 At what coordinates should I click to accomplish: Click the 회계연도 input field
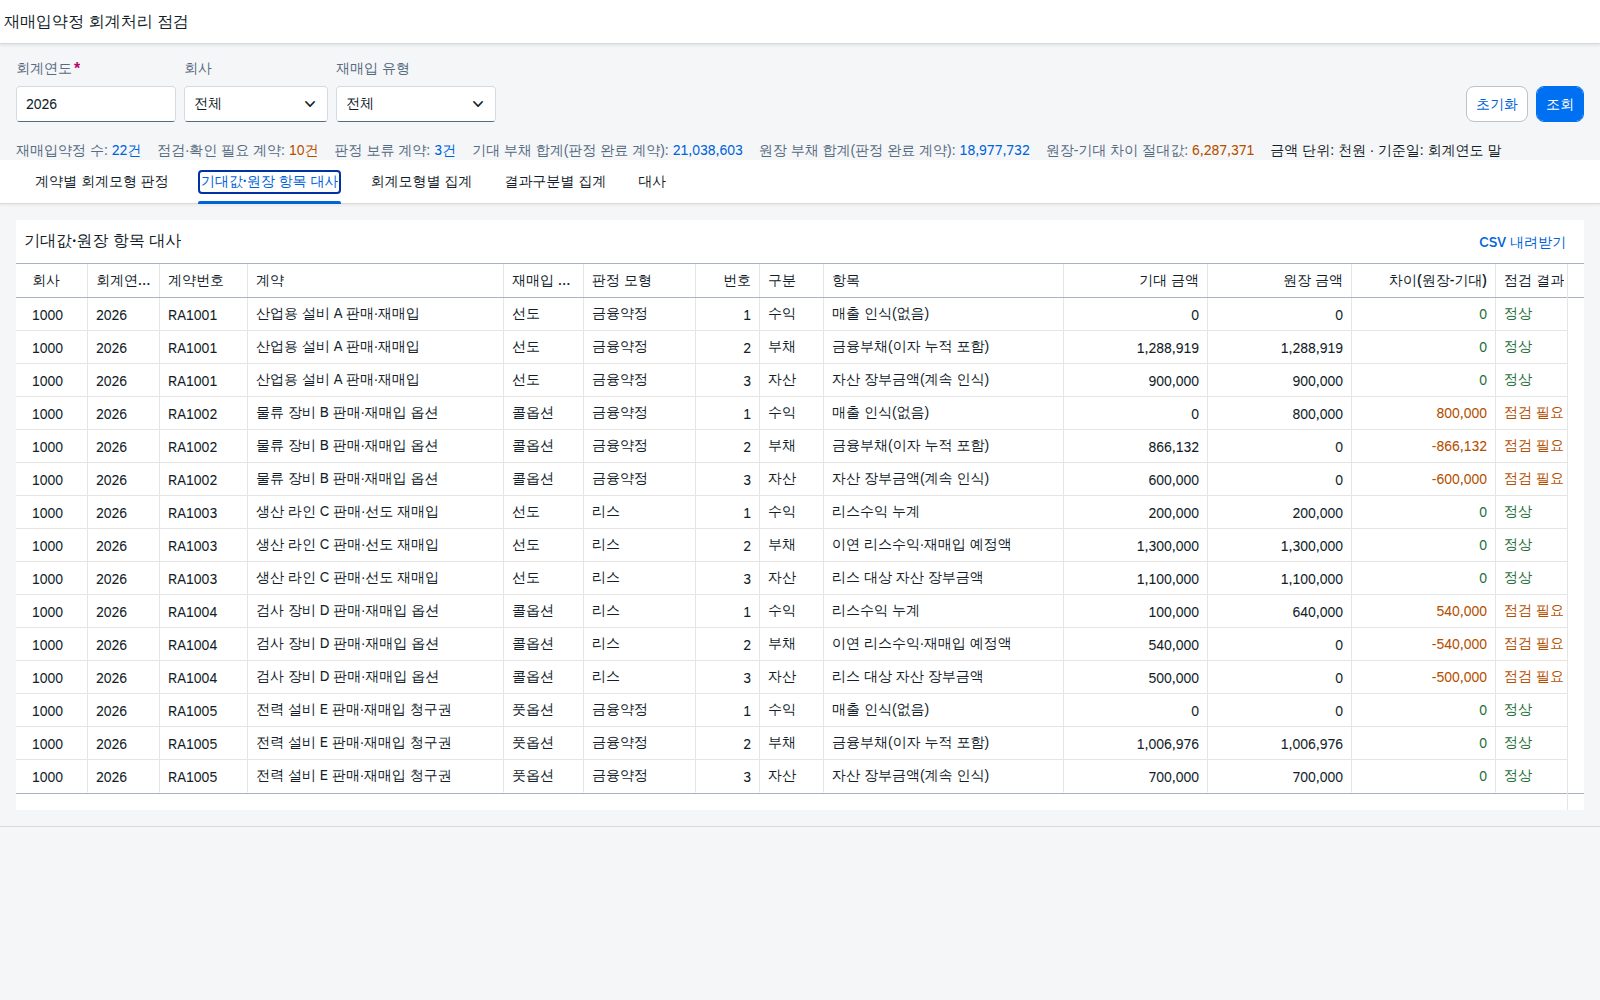tap(96, 104)
